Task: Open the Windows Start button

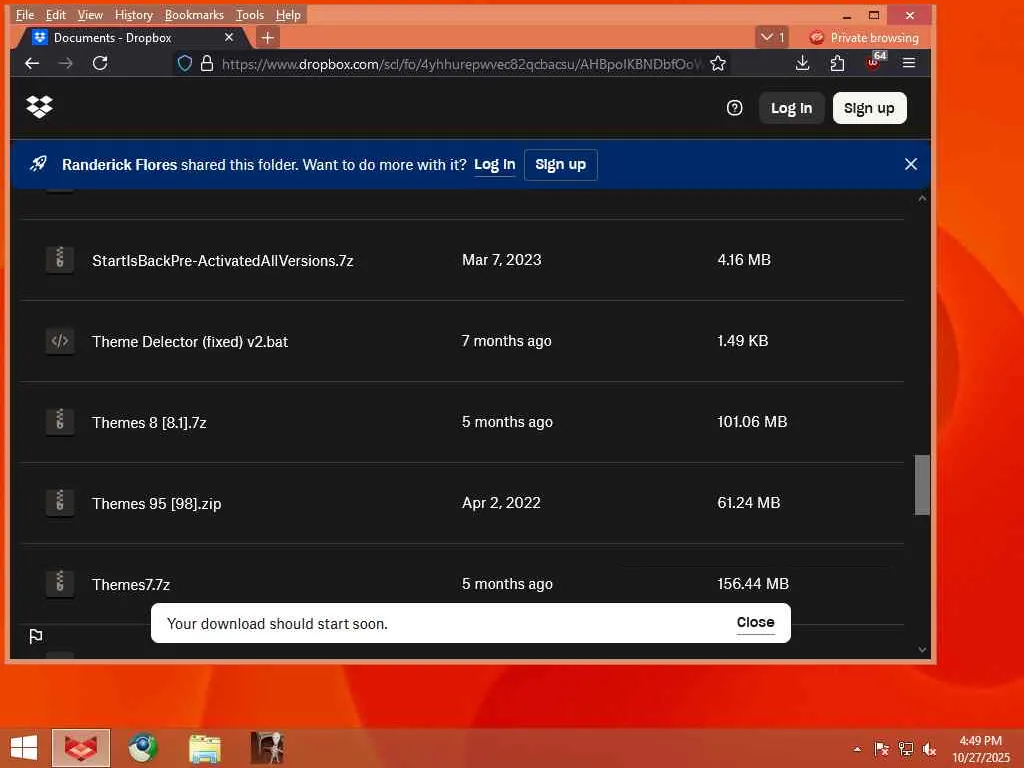Action: [24, 748]
